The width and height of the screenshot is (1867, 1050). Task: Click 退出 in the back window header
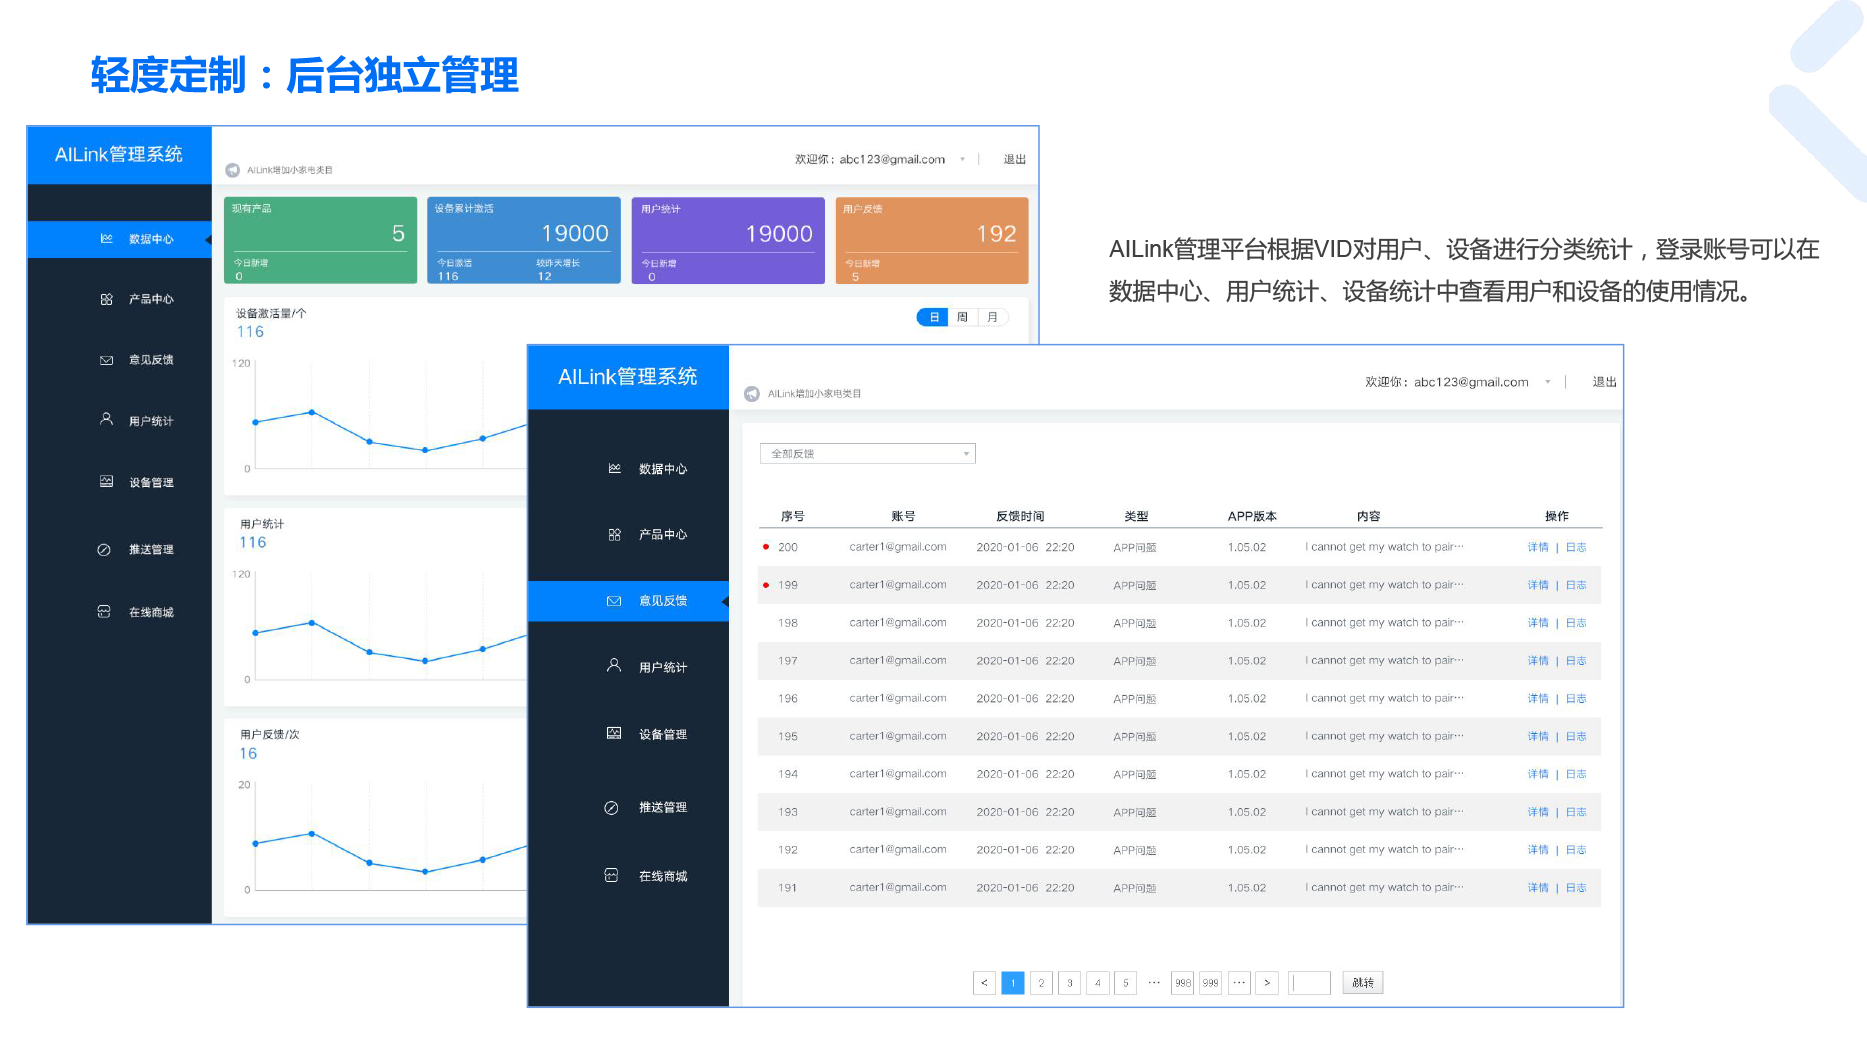(x=1014, y=159)
